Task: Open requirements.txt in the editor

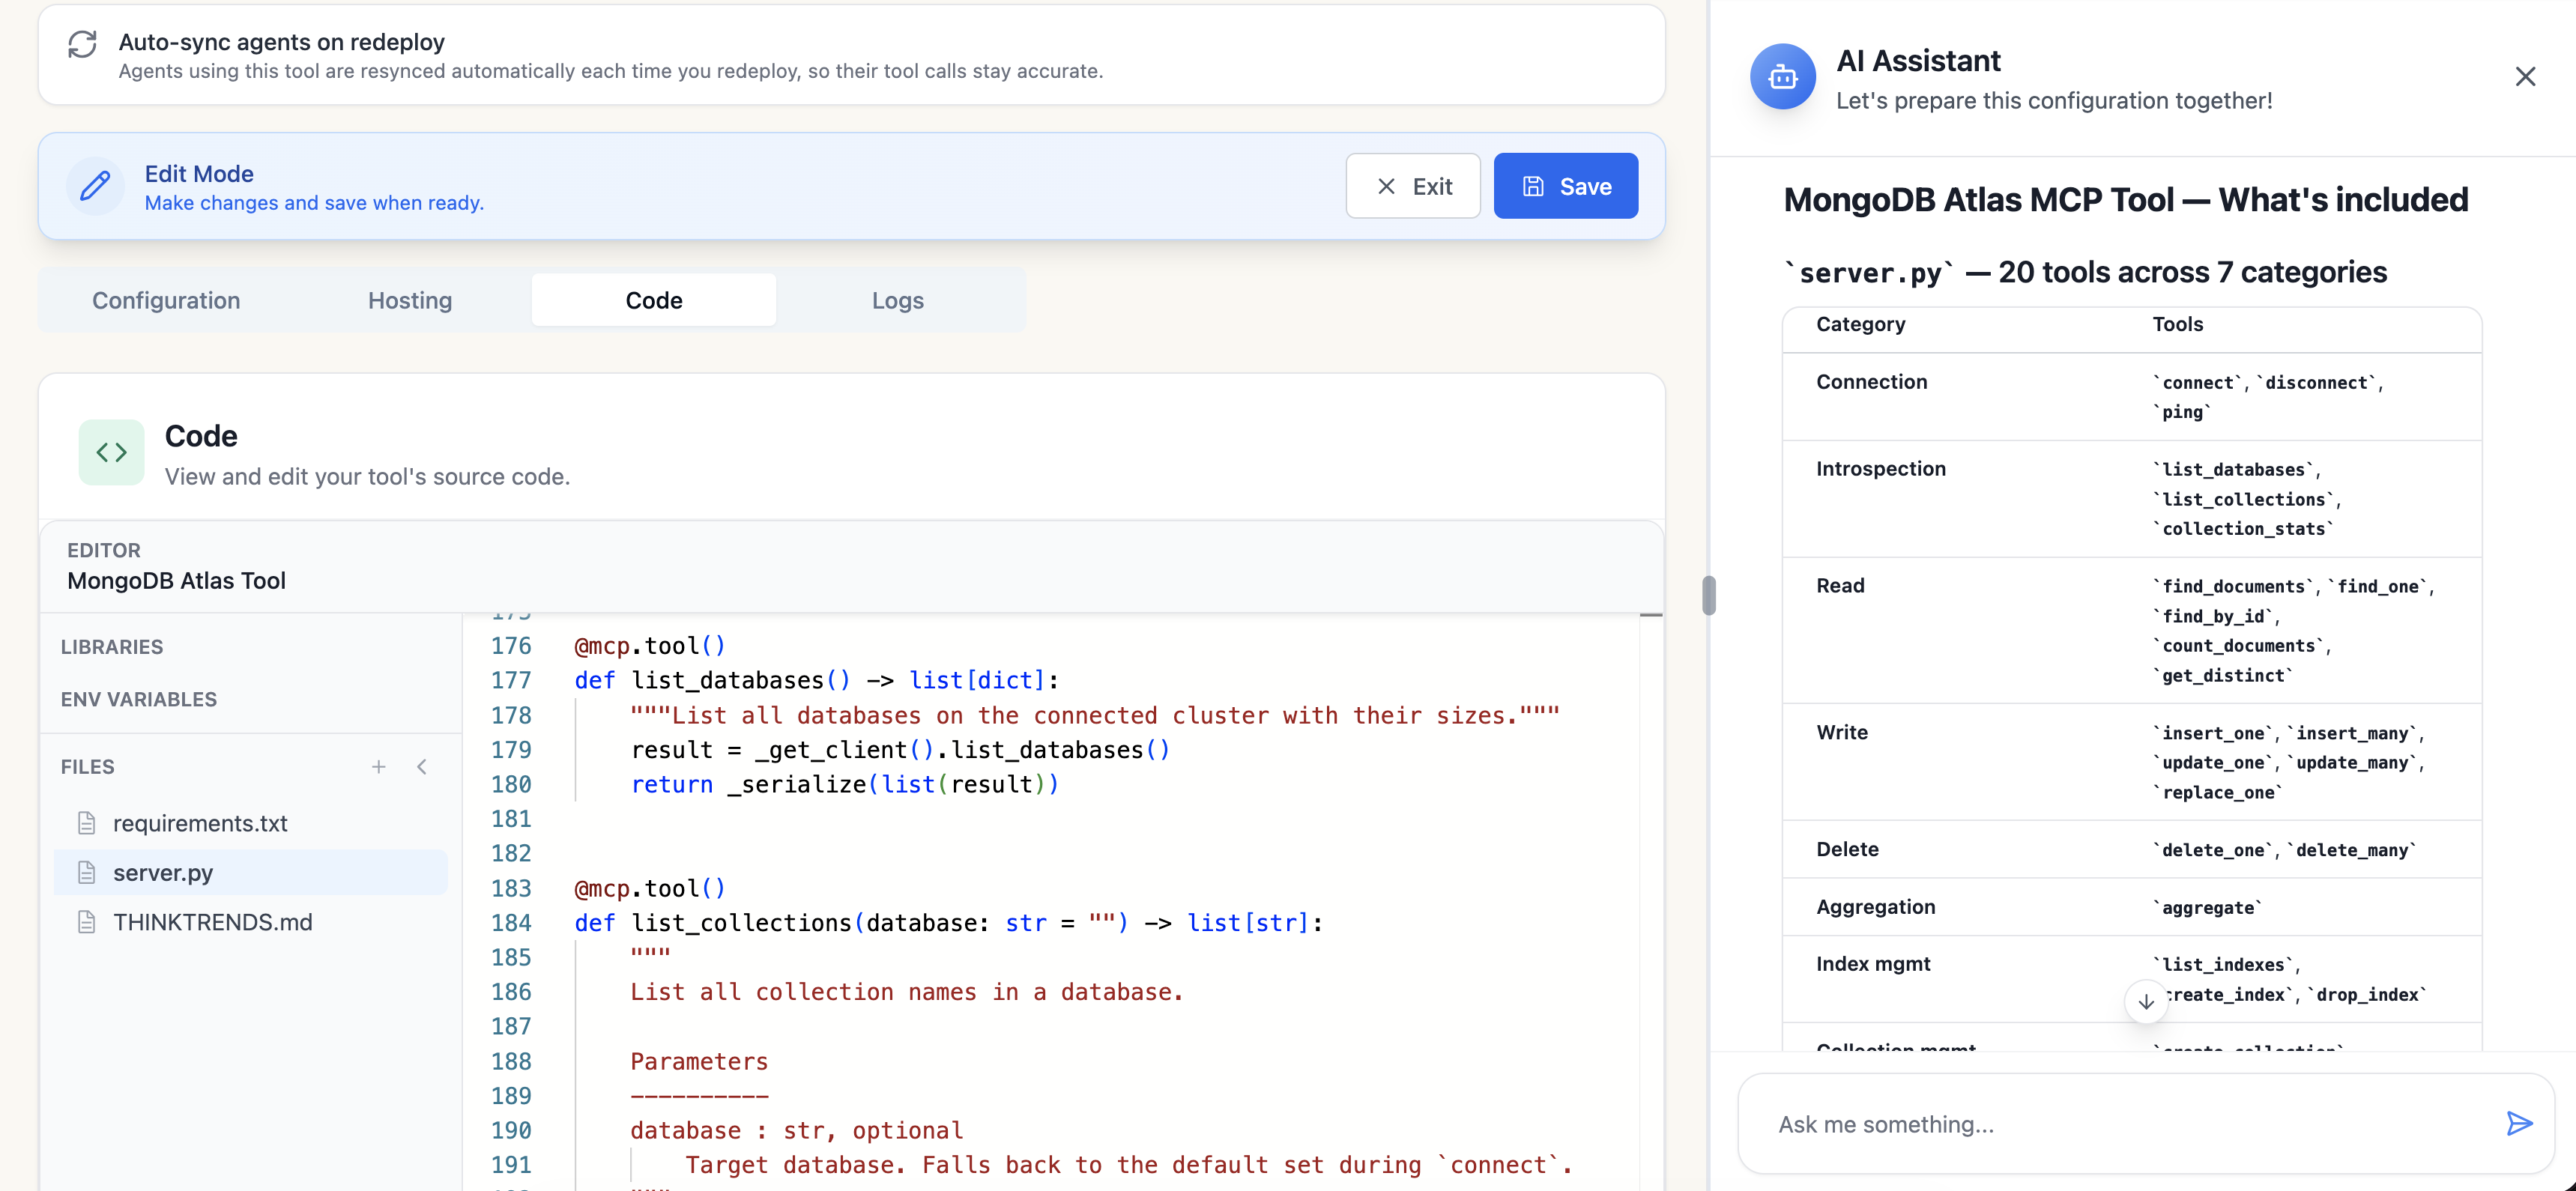Action: (x=251, y=823)
